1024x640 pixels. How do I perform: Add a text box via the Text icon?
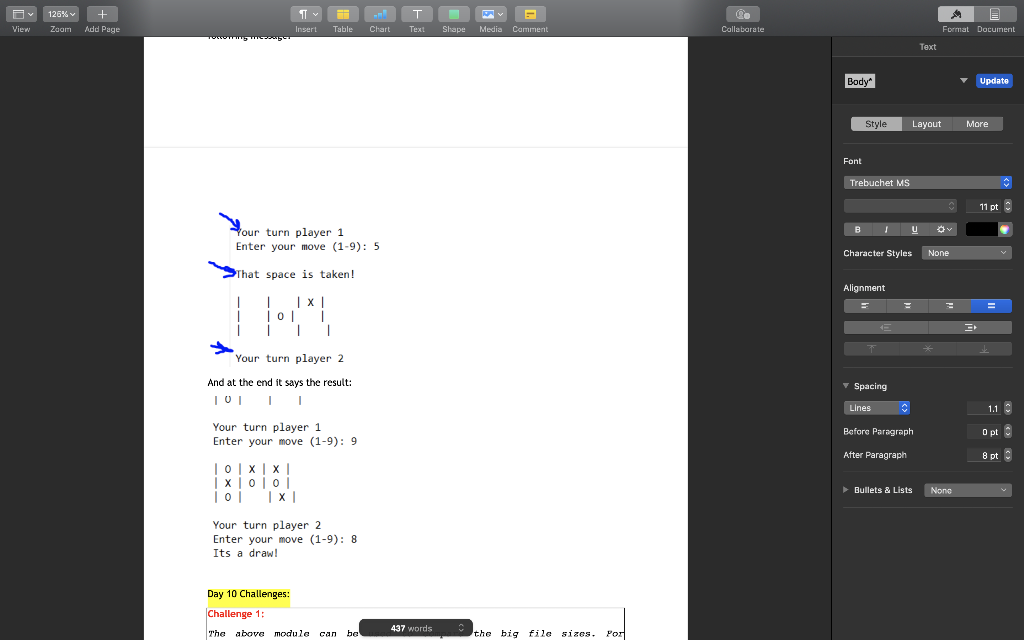pyautogui.click(x=417, y=14)
